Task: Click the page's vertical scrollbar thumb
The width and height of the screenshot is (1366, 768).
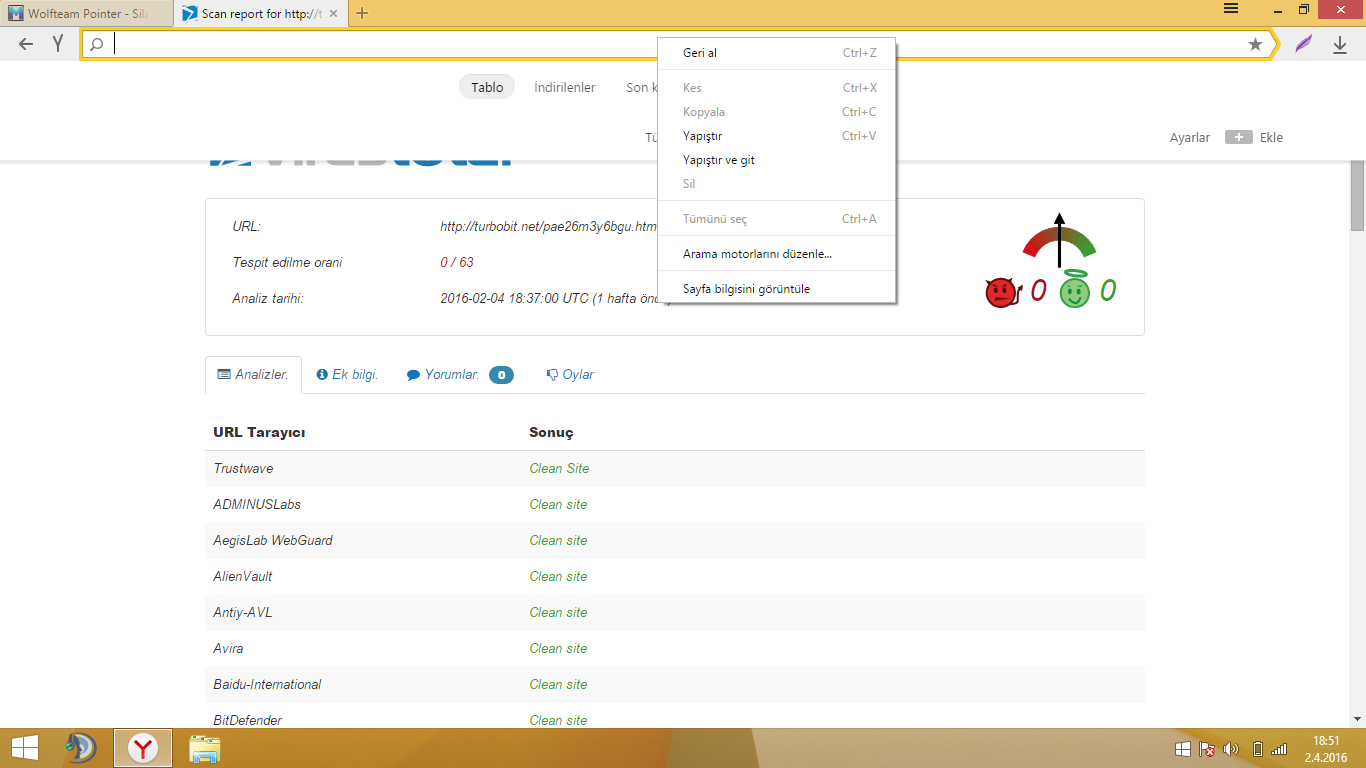Action: tap(1357, 196)
